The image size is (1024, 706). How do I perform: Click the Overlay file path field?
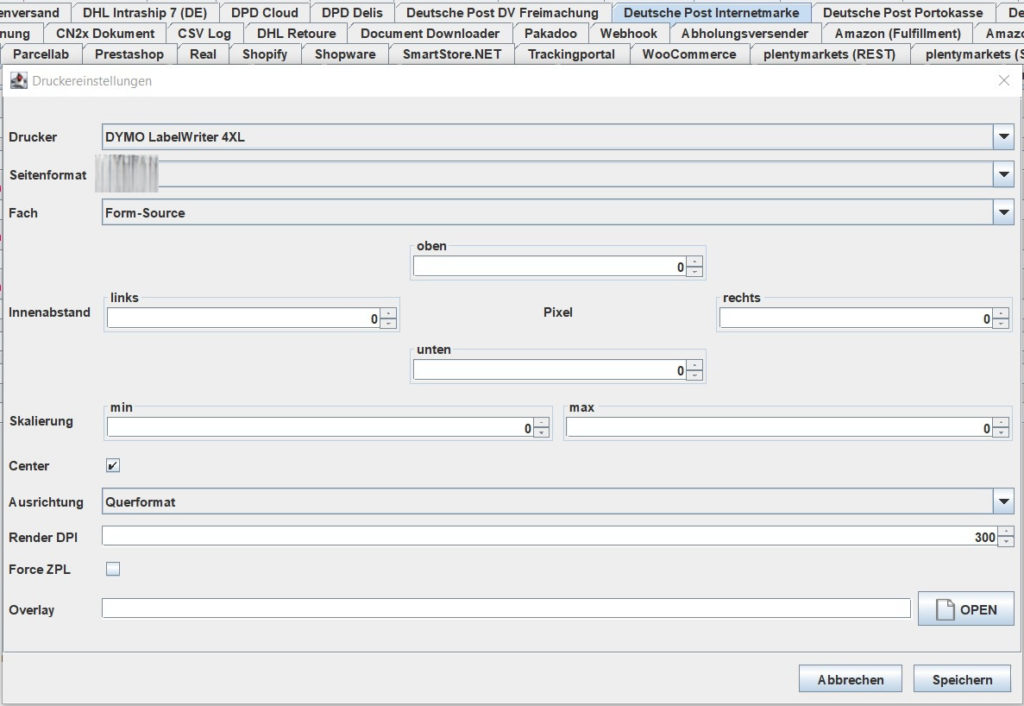(x=506, y=608)
